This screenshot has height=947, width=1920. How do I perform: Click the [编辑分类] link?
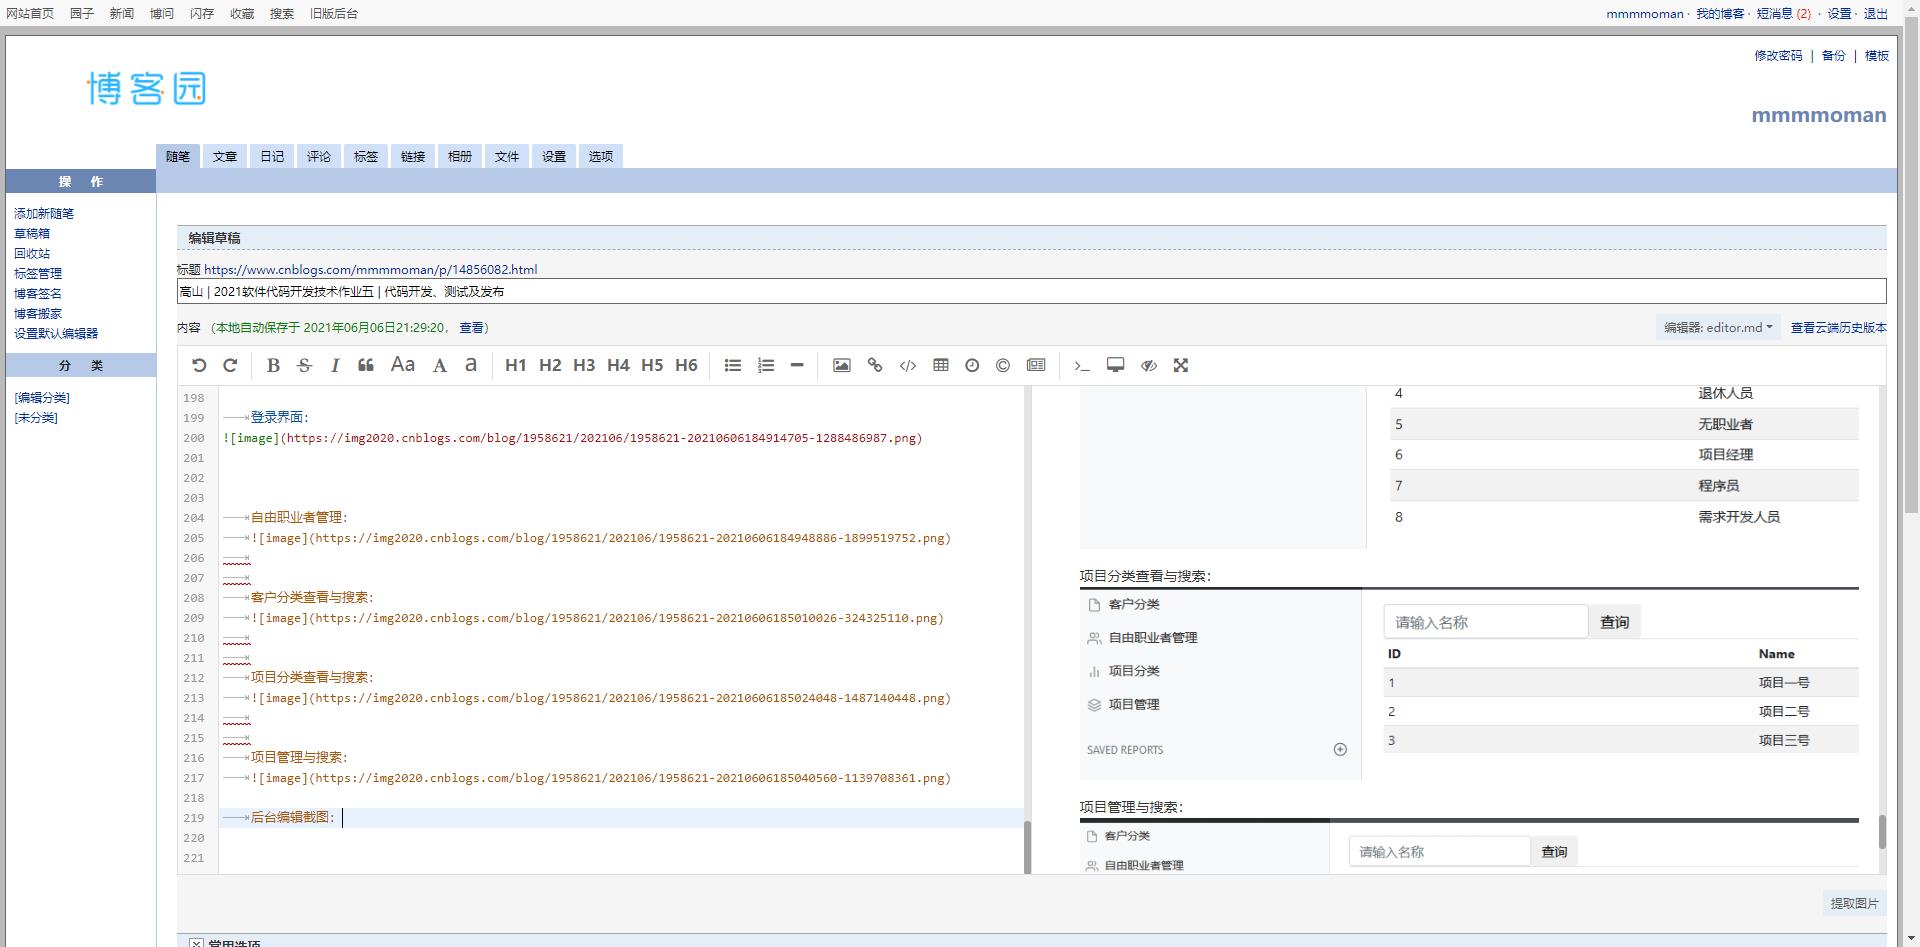click(42, 398)
